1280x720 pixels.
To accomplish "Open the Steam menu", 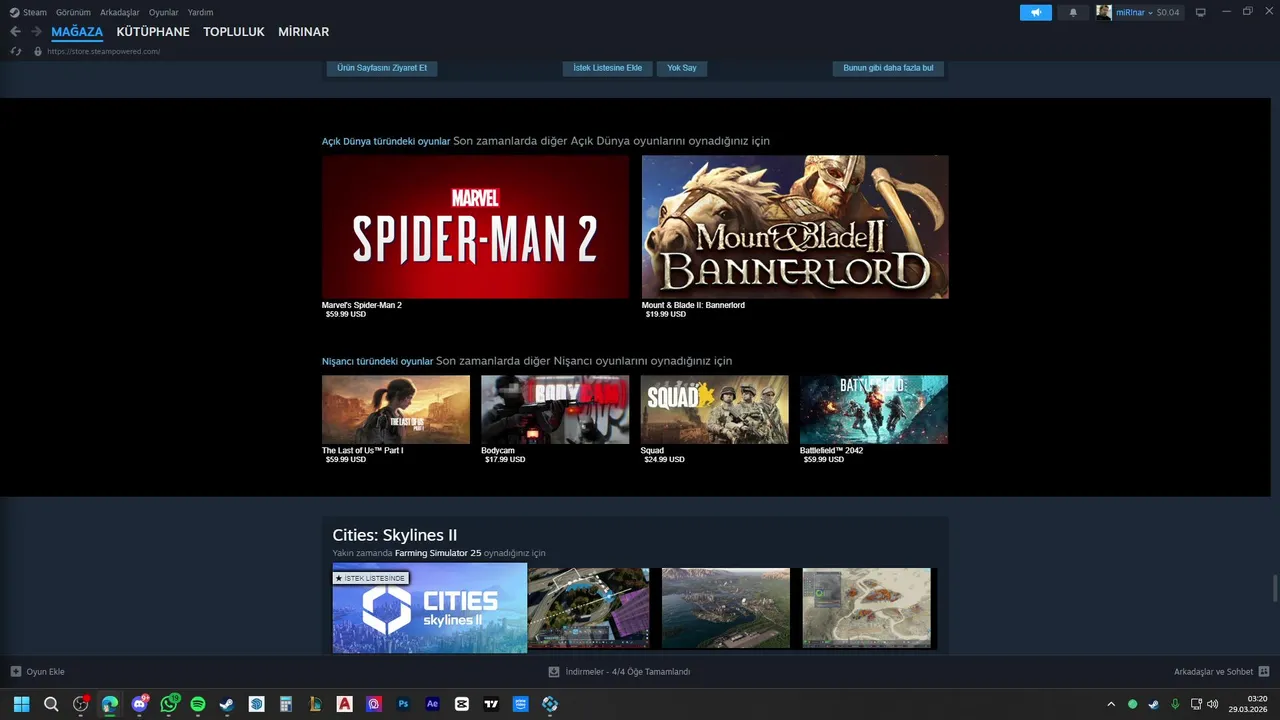I will [35, 12].
